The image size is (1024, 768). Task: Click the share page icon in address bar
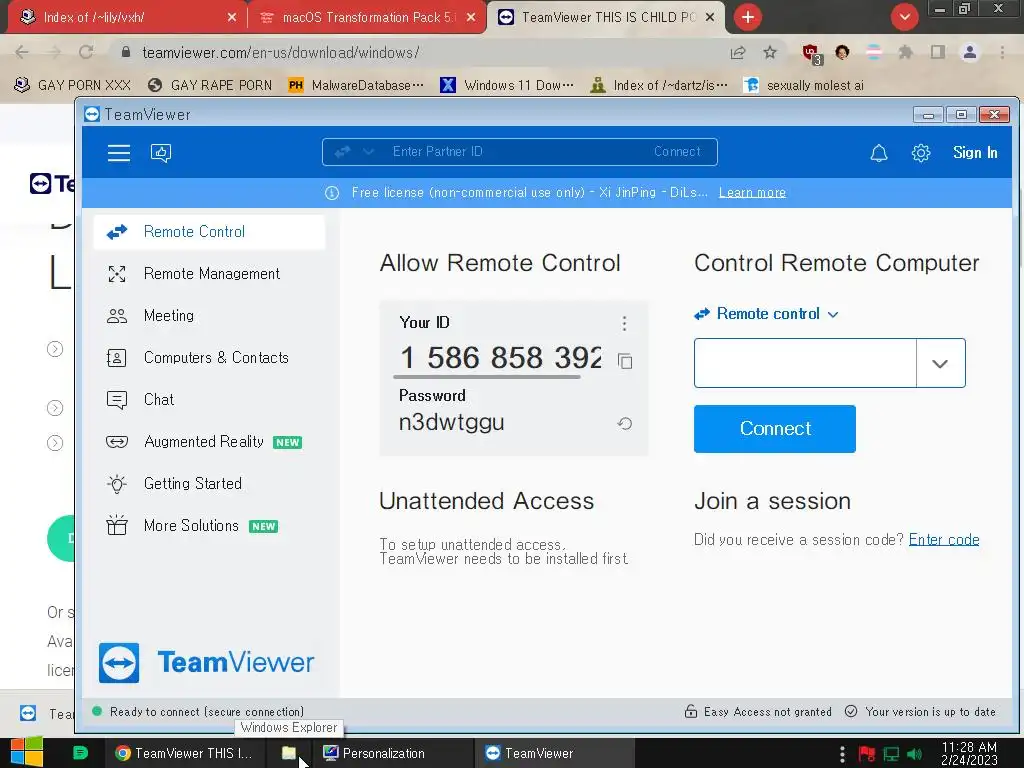click(738, 52)
